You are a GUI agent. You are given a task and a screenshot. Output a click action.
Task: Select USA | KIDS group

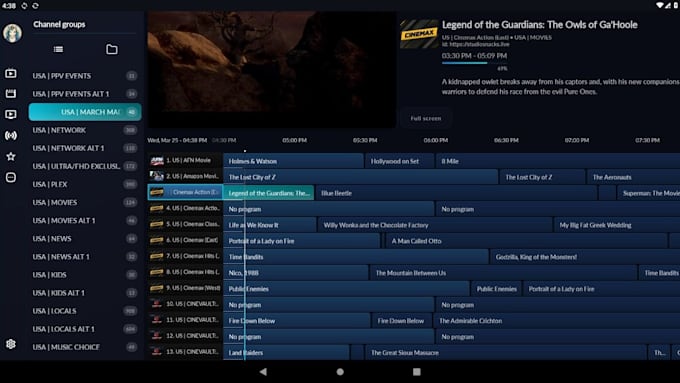pos(85,275)
